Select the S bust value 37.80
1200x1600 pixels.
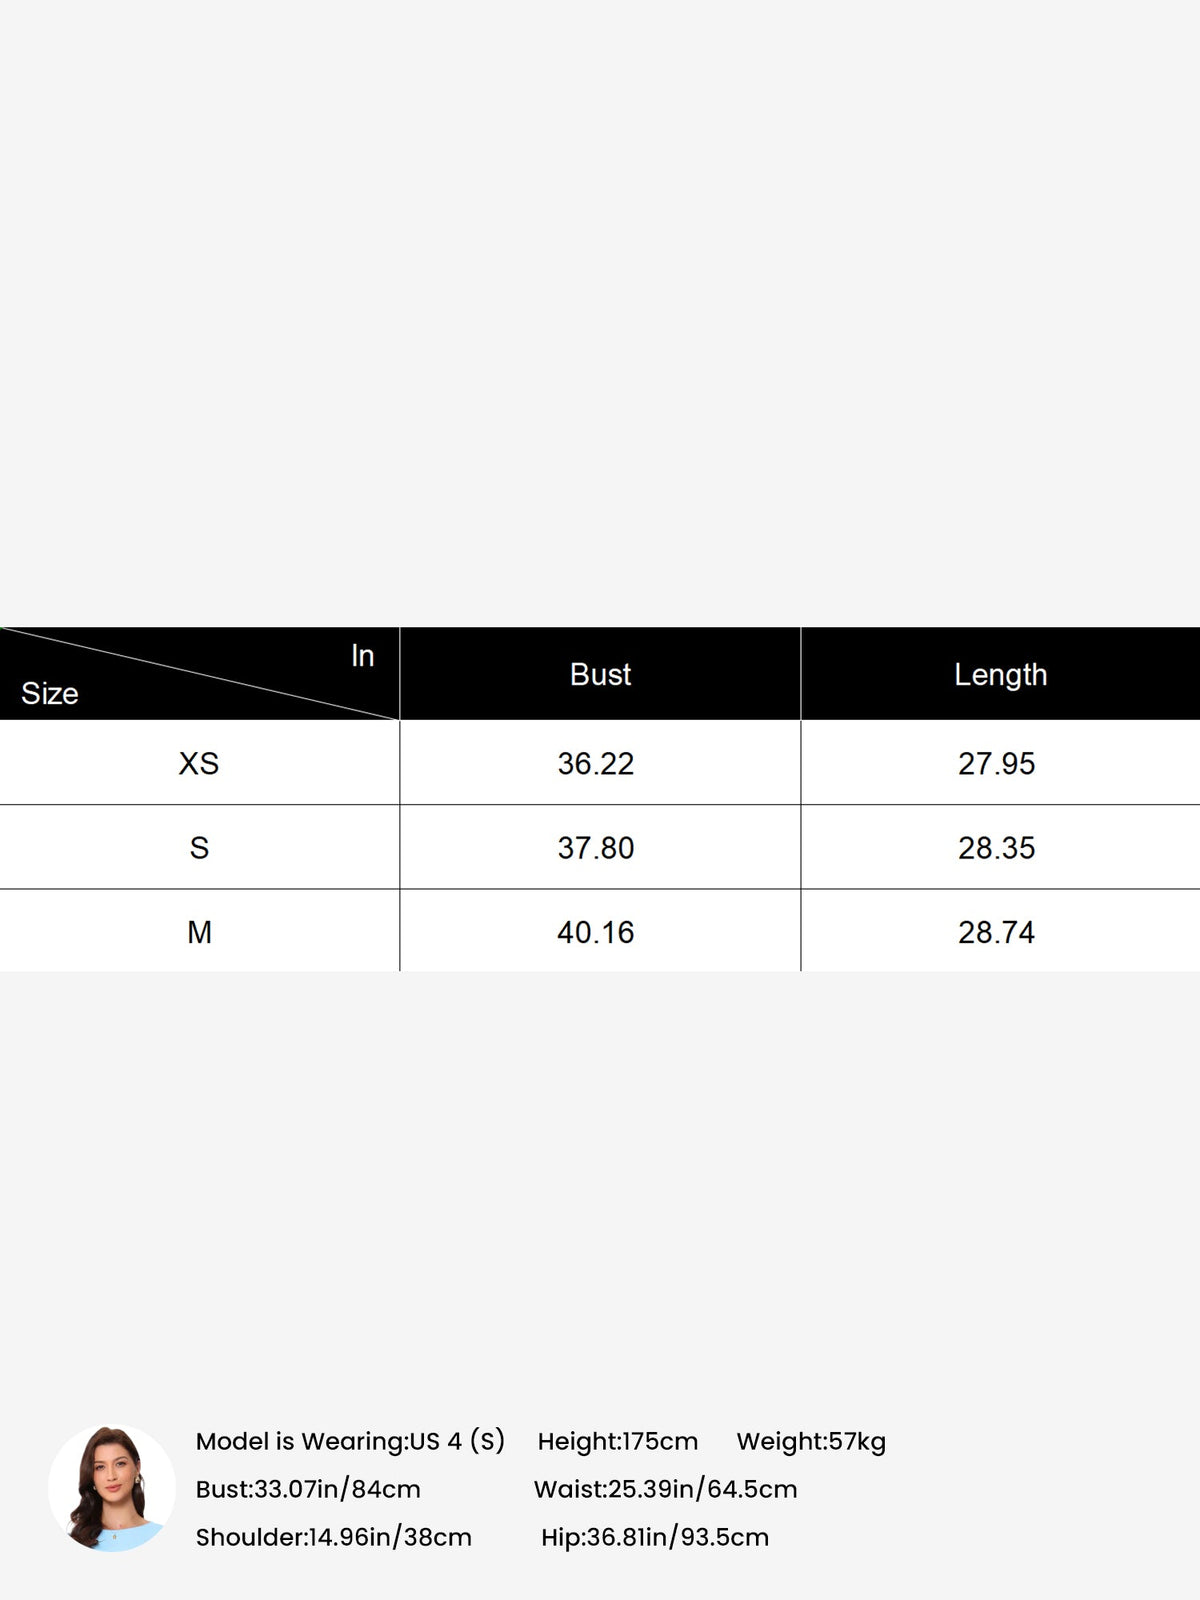point(596,848)
